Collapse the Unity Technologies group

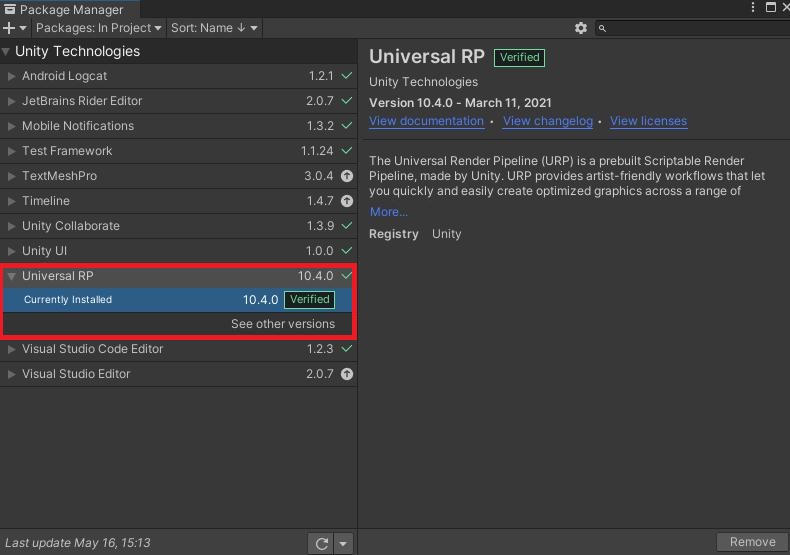6,51
